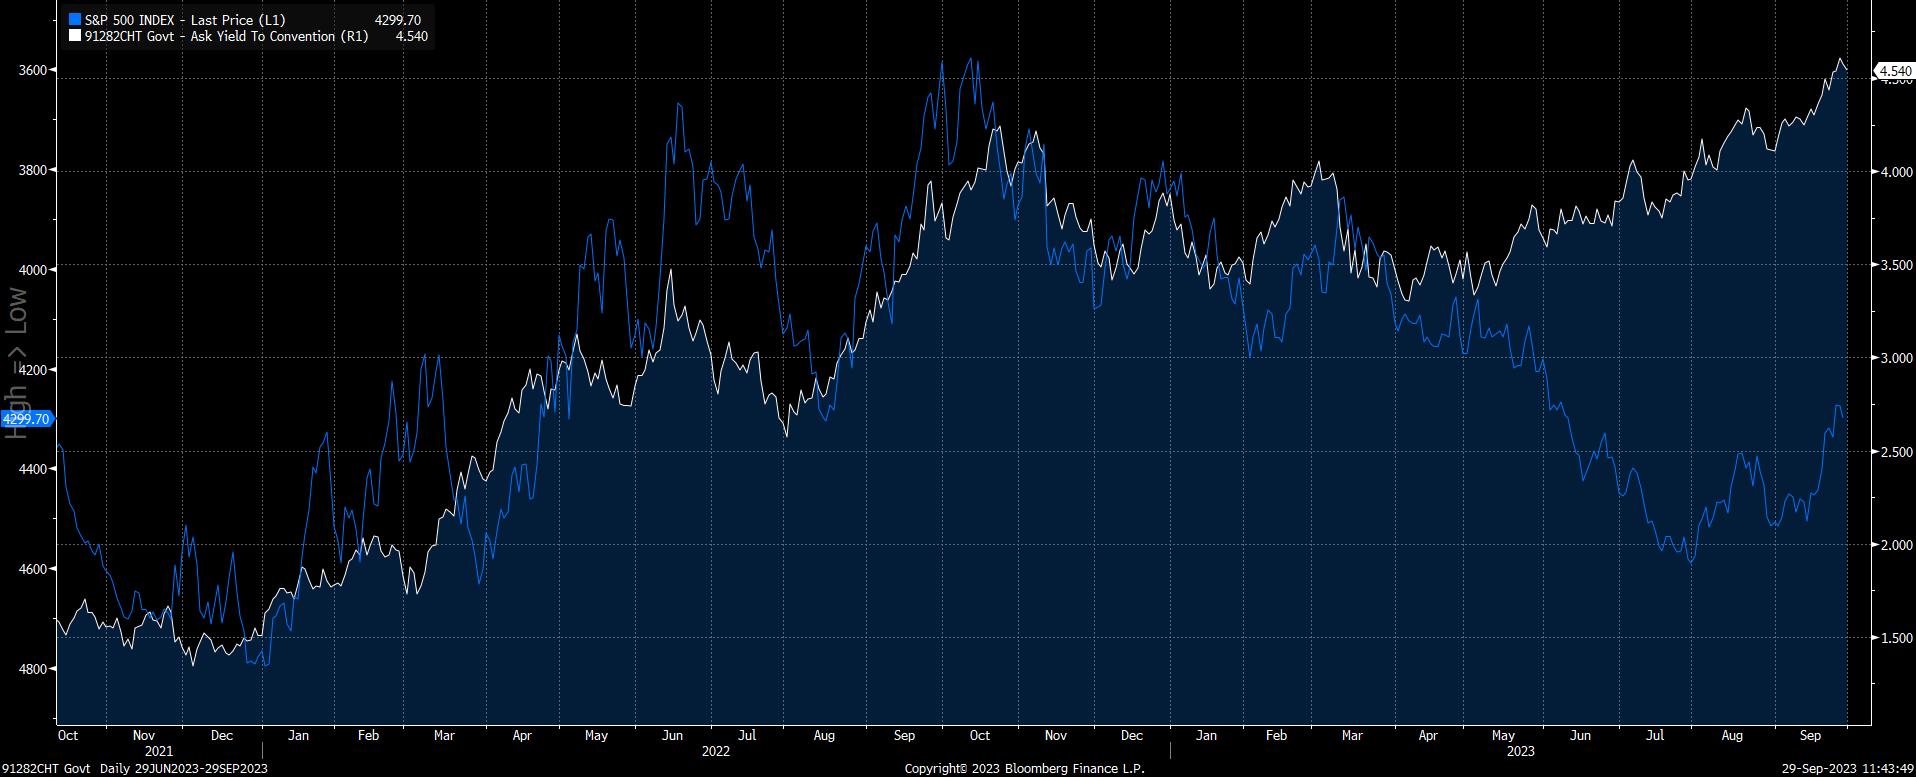
Task: Click the Apr 2023 month label
Action: (1428, 735)
